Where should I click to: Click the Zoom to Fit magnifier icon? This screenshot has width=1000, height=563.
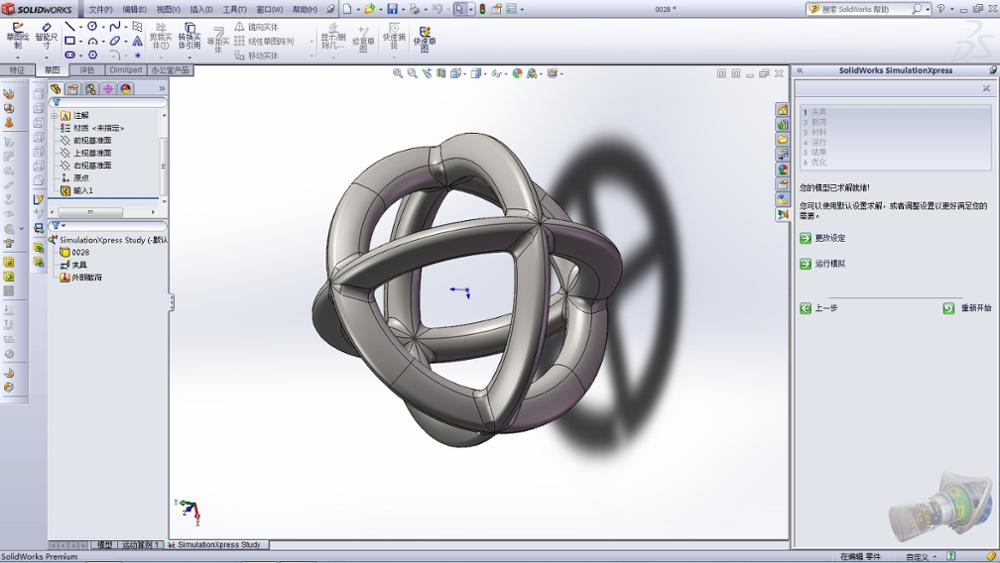coord(398,73)
